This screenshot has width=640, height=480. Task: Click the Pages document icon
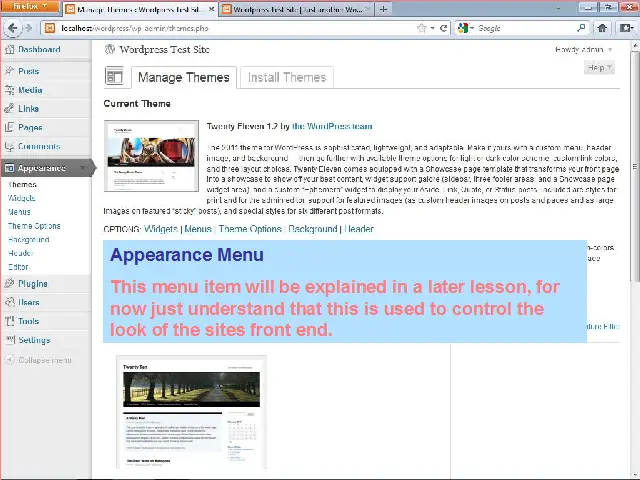point(9,127)
